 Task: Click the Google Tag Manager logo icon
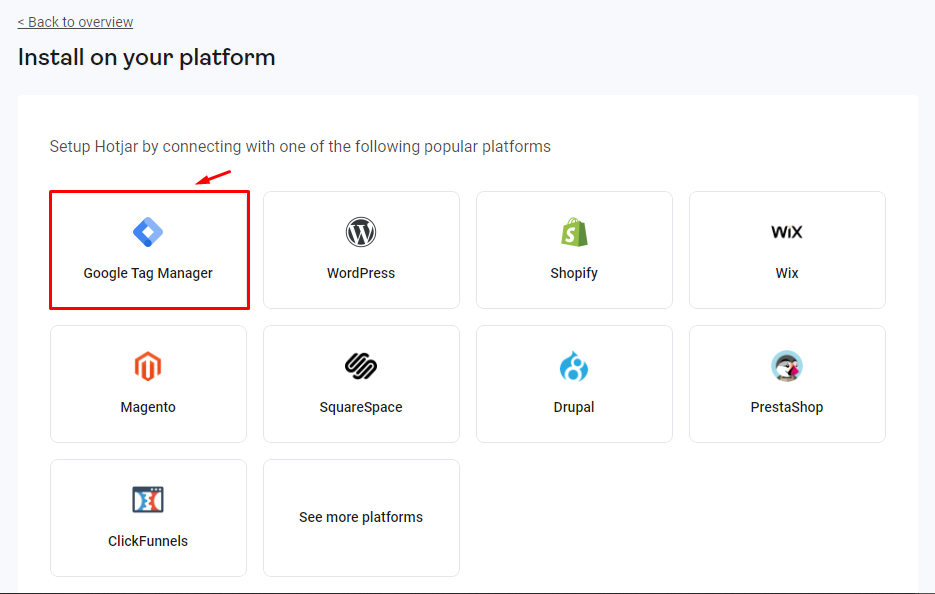[148, 232]
